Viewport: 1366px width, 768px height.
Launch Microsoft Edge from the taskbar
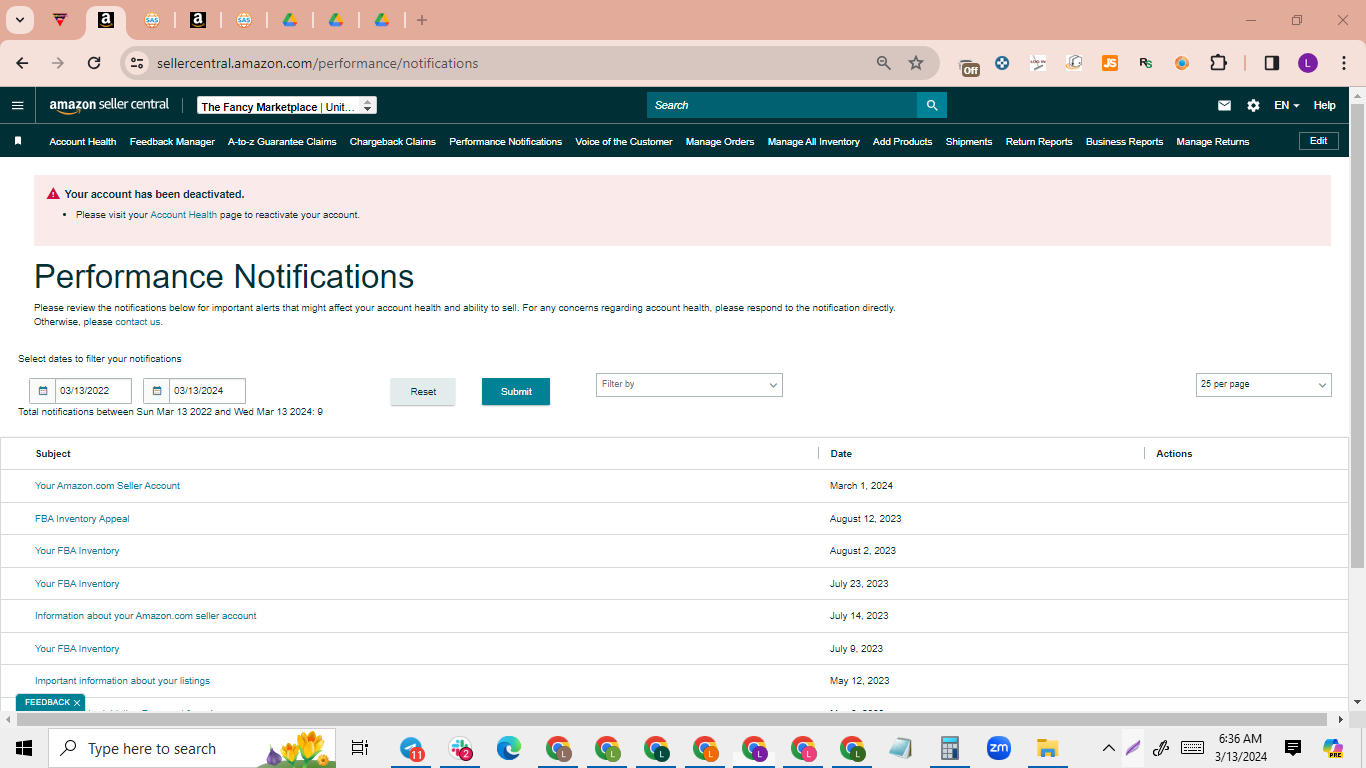[509, 748]
